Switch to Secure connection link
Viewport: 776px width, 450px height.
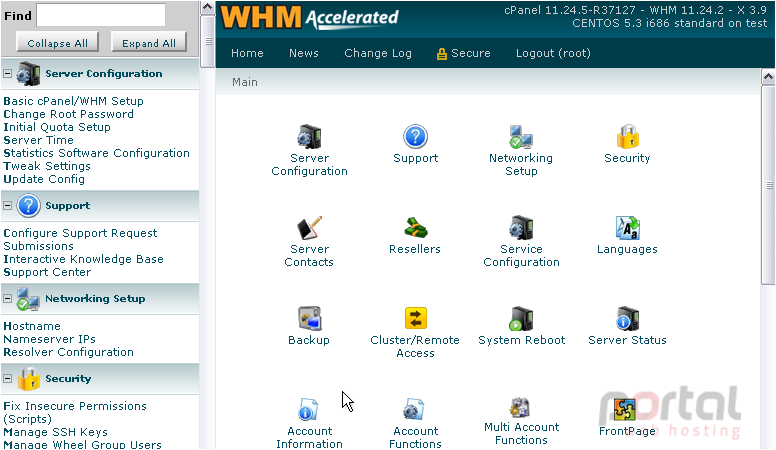pos(463,53)
